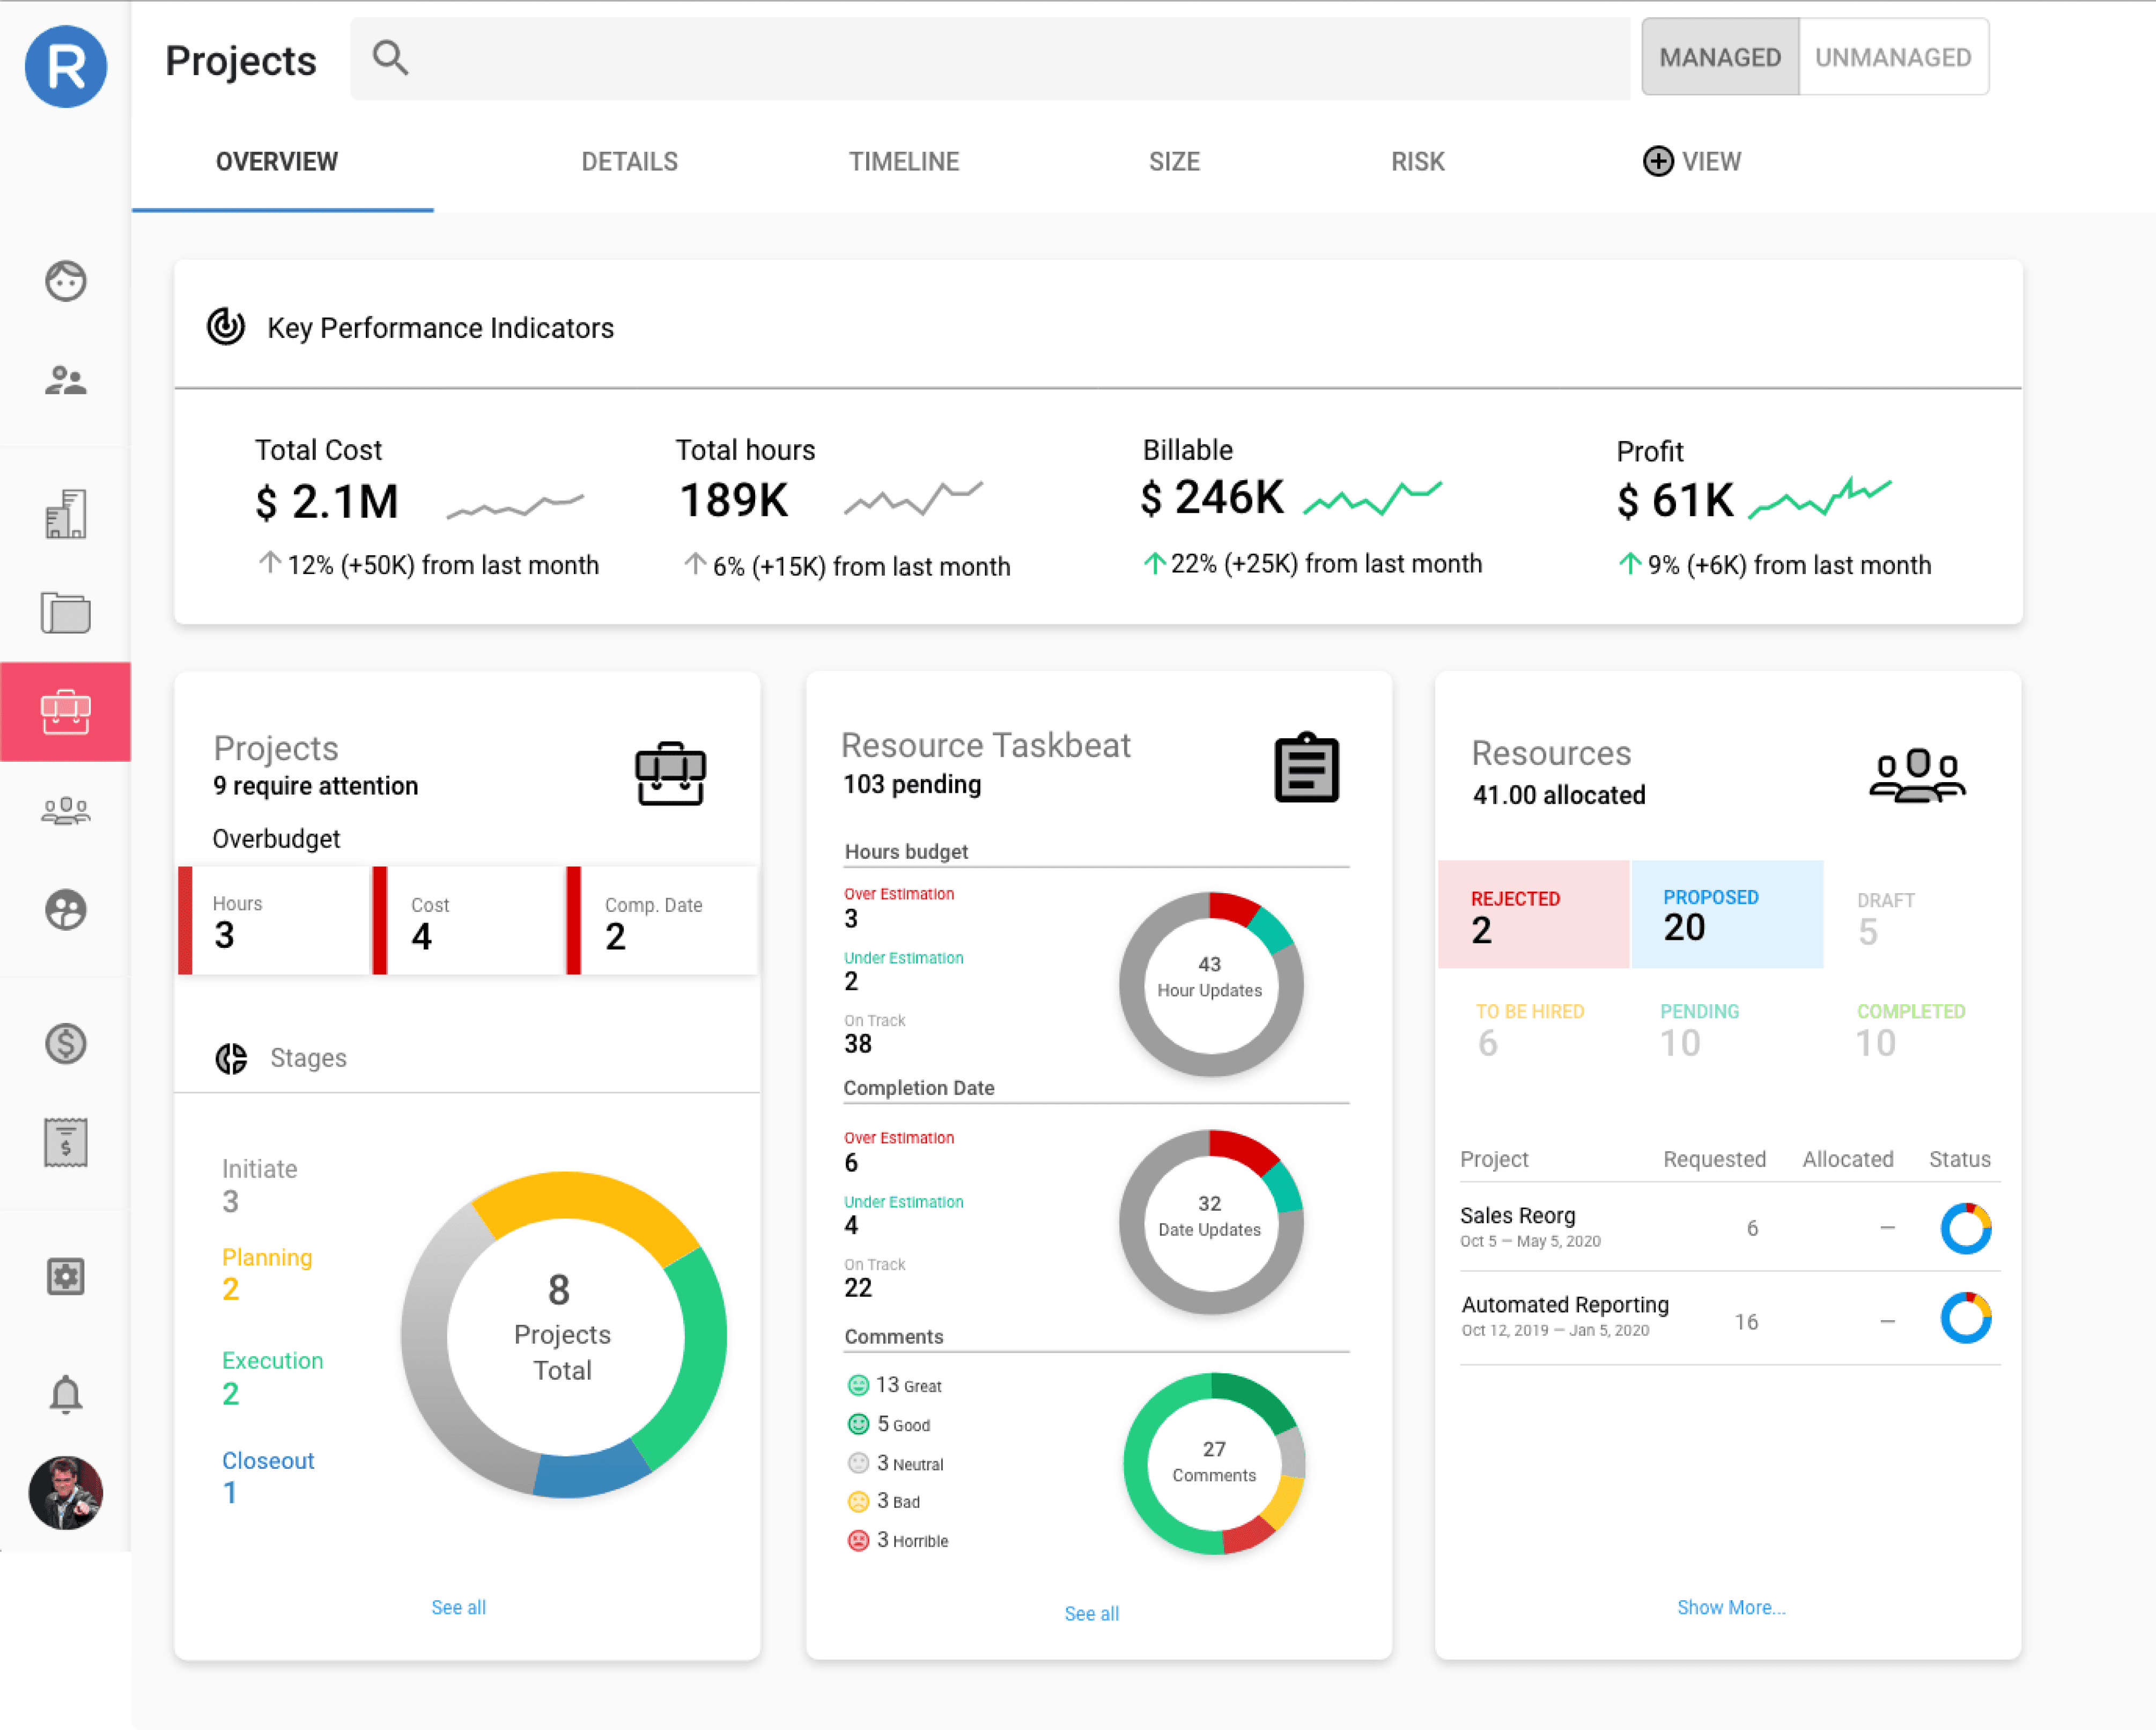Open the people group sidebar icon
This screenshot has width=2156, height=1730.
point(66,380)
